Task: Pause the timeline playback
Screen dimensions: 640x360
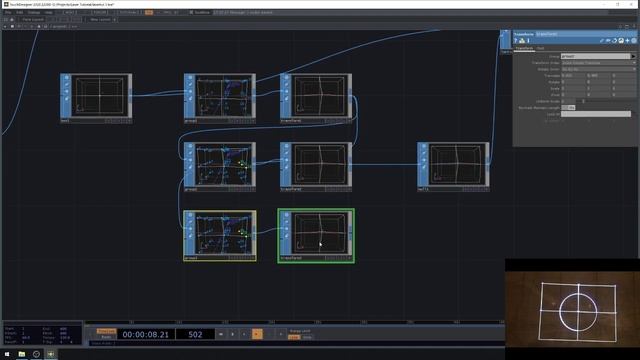Action: 233,334
